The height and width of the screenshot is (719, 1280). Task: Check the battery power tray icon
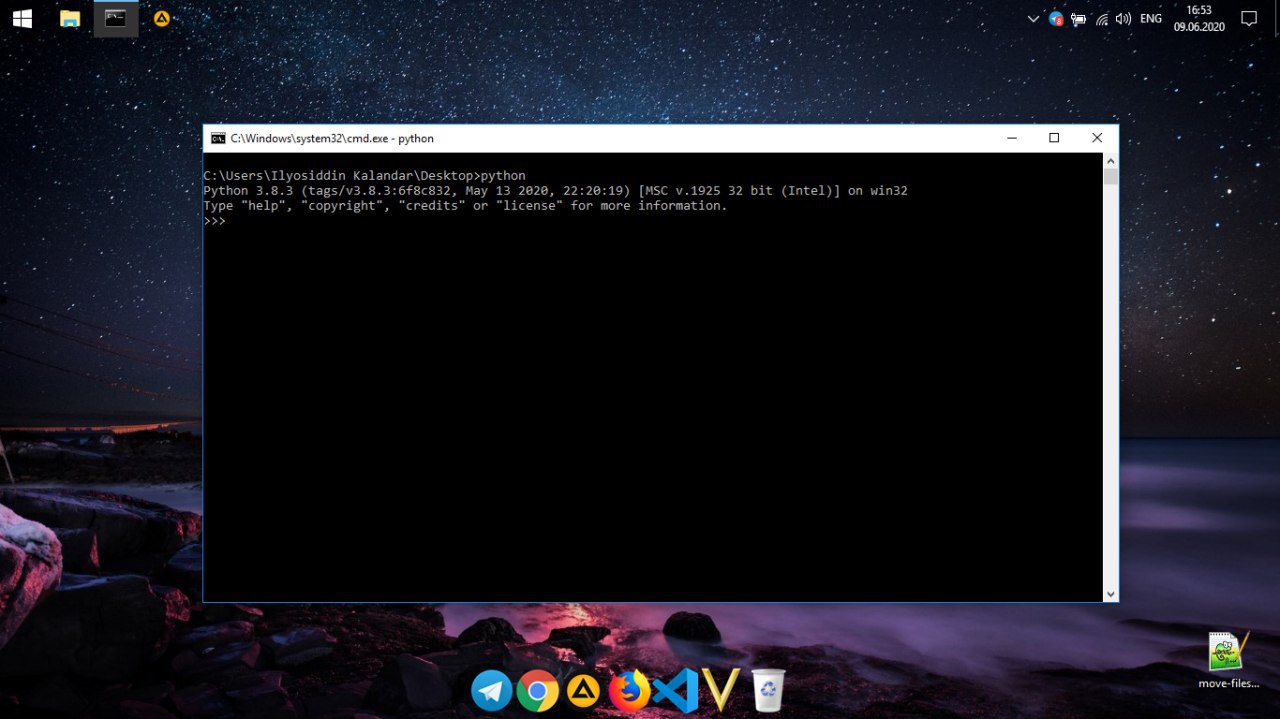1079,18
